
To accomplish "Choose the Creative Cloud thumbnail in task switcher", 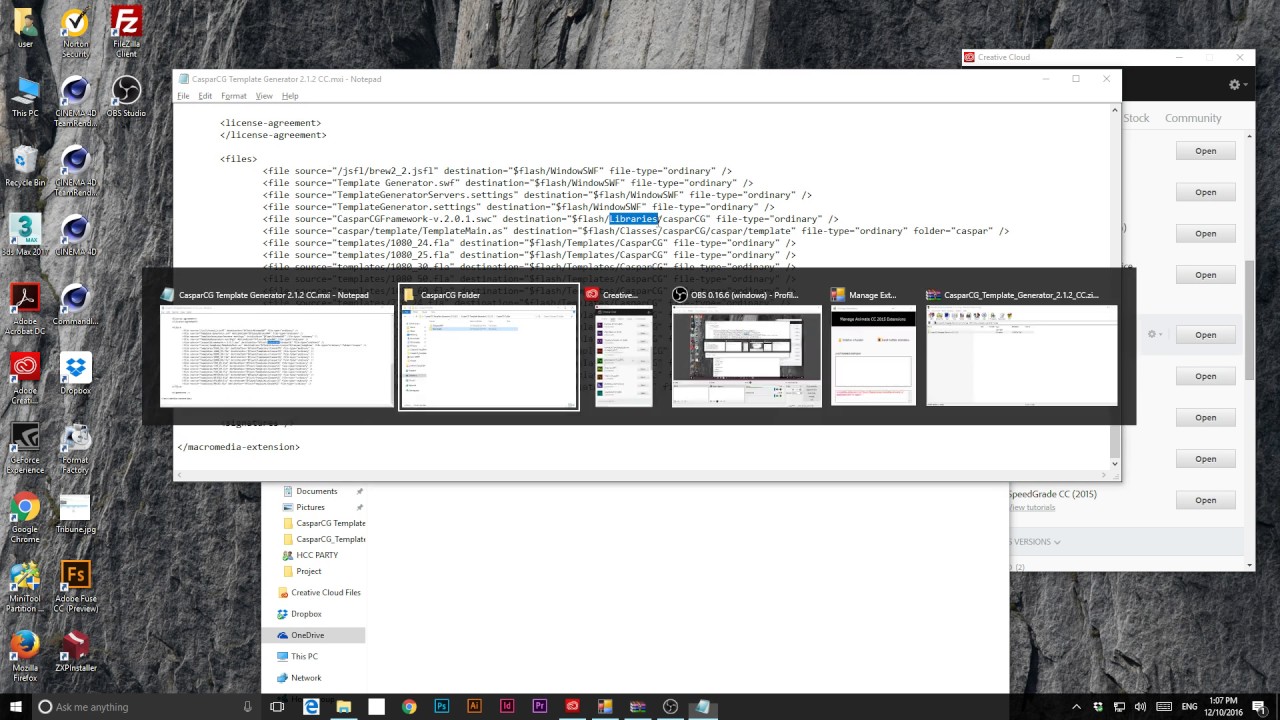I will click(x=624, y=346).
